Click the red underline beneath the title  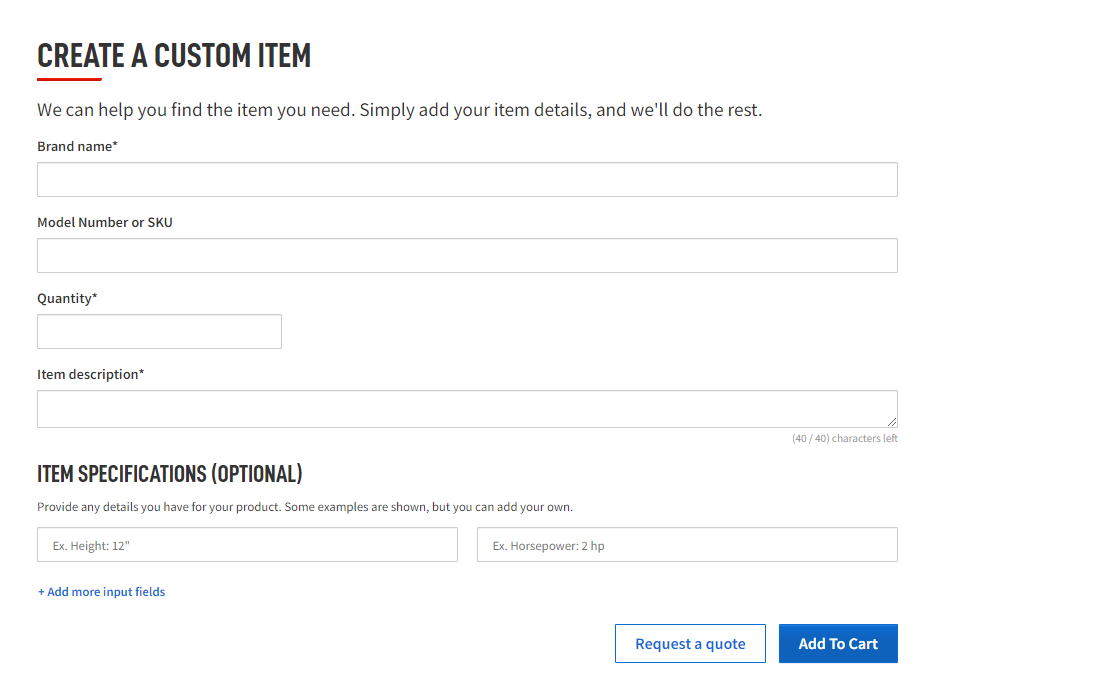point(69,79)
